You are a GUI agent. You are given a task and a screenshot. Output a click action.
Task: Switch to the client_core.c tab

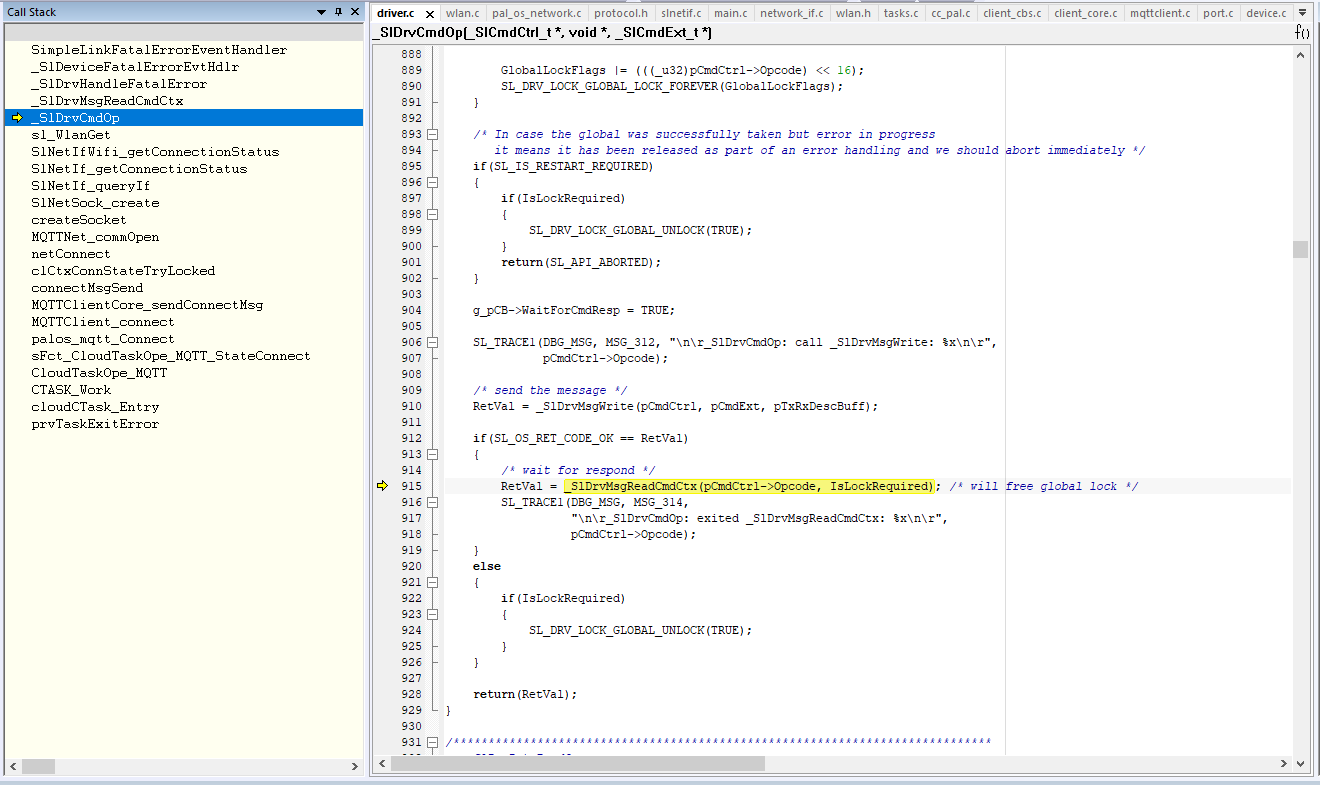1086,13
